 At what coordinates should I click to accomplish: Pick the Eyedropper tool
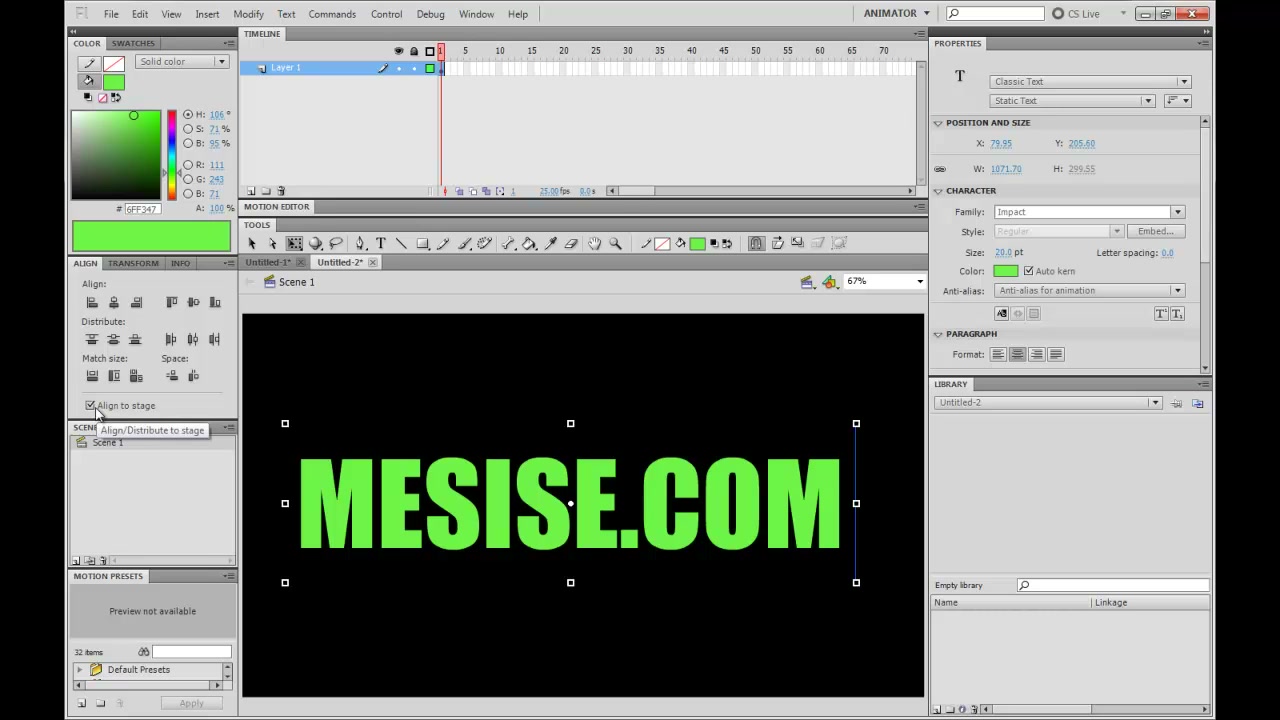[550, 243]
